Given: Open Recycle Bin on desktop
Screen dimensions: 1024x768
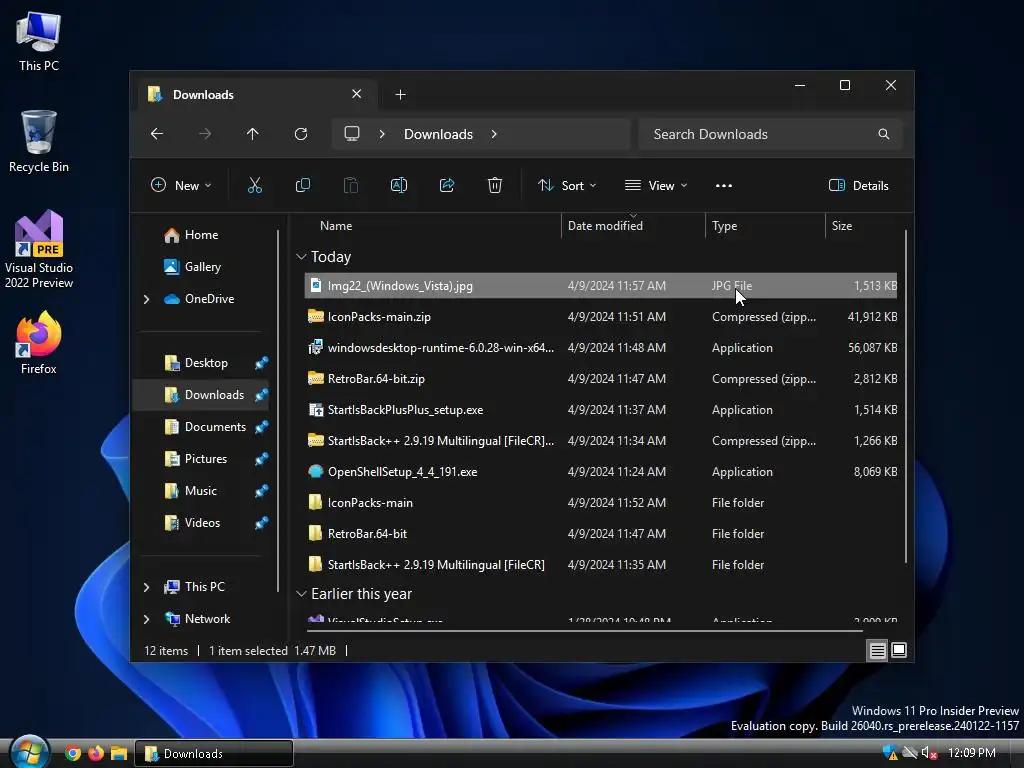Looking at the screenshot, I should [x=39, y=141].
